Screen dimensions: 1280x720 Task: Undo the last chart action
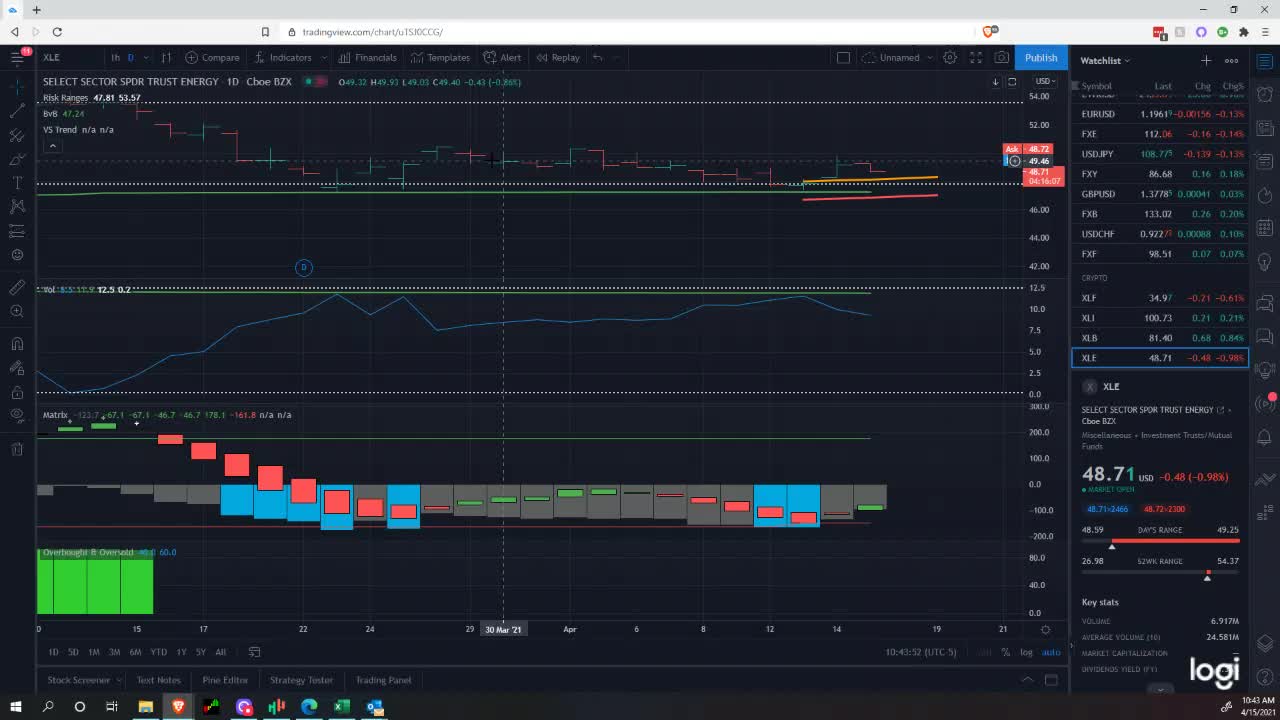pos(598,57)
